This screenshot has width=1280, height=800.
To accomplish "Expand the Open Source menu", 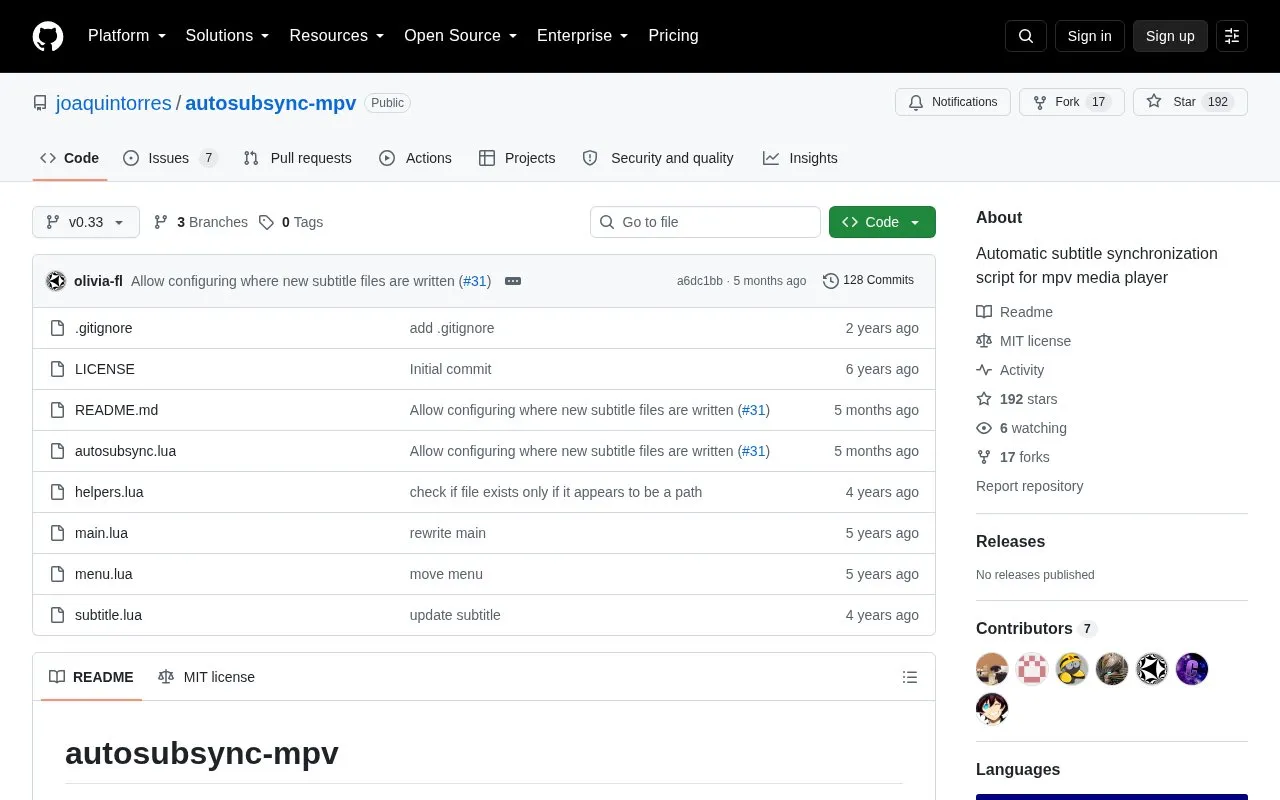I will tap(461, 36).
